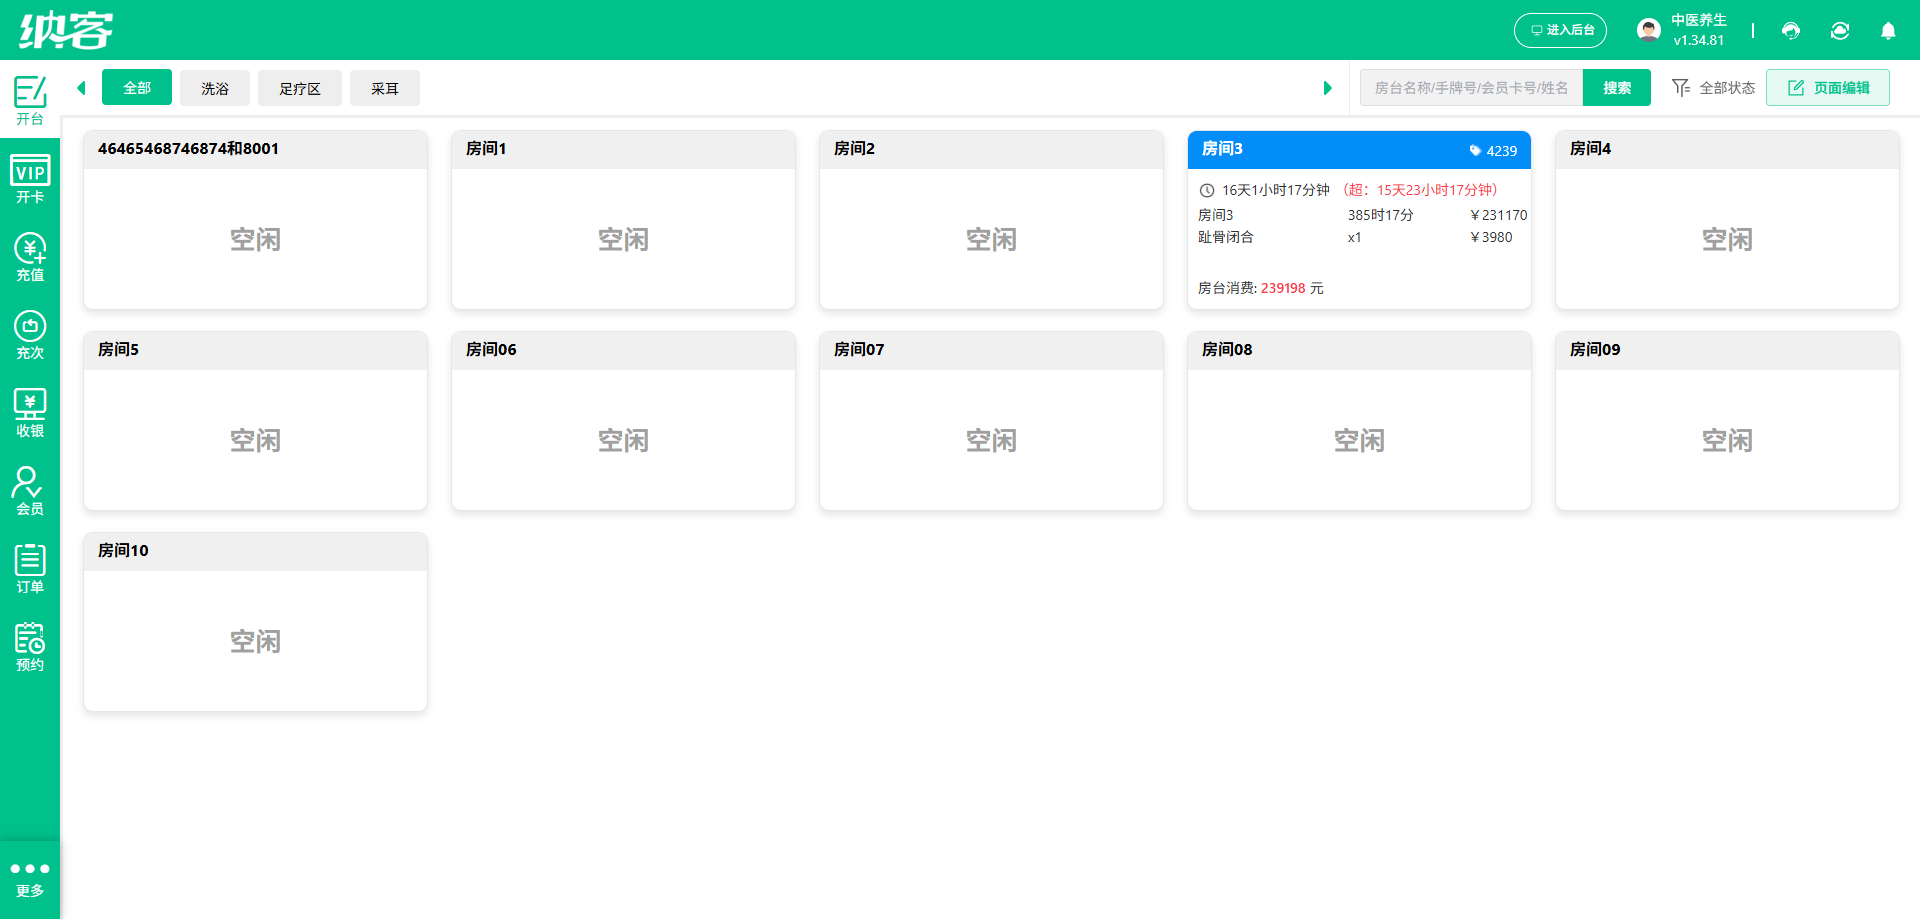Viewport: 1920px width, 919px height.
Task: Click the notification bell icon
Action: pyautogui.click(x=1888, y=31)
